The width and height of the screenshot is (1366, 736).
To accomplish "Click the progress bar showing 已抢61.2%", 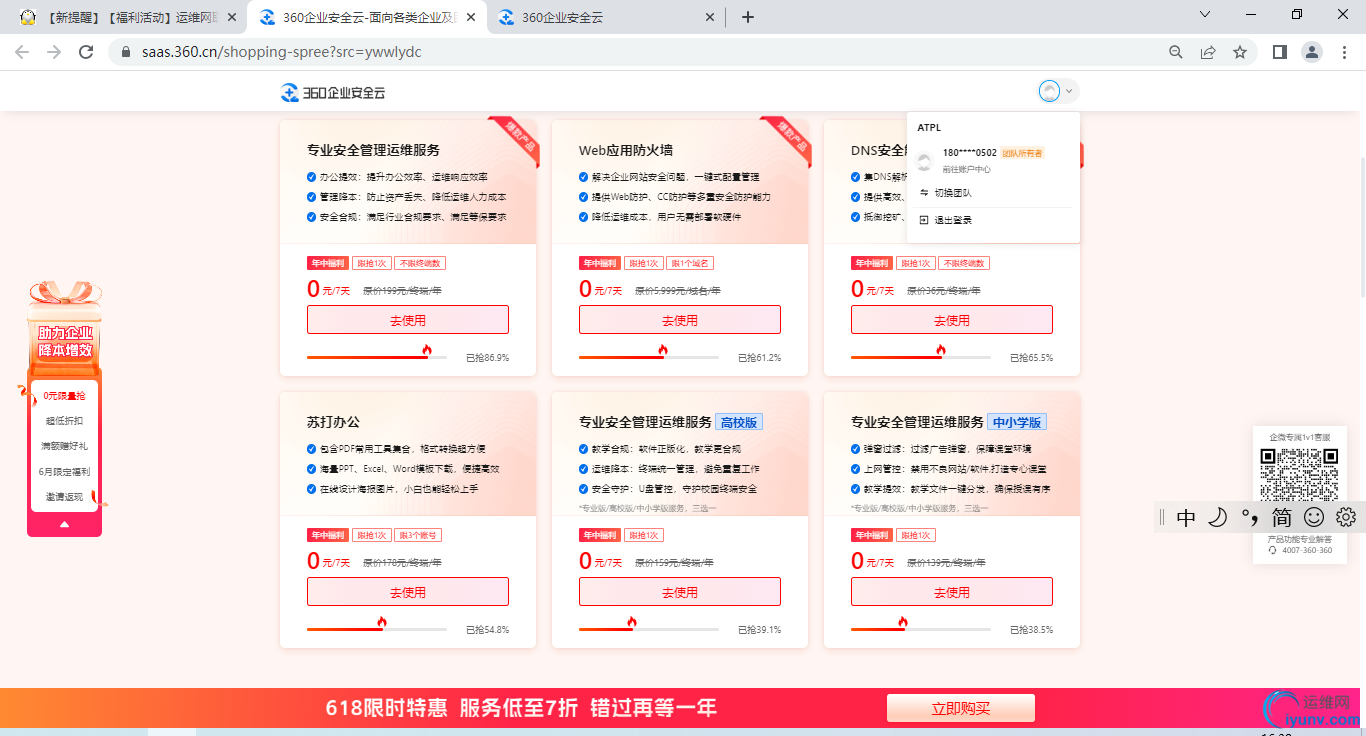I will (x=649, y=357).
